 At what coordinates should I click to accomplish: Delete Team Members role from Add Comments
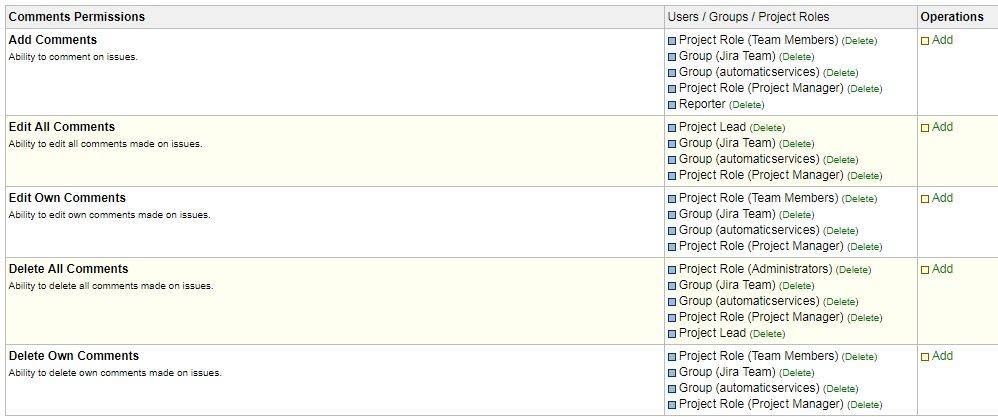pos(859,41)
